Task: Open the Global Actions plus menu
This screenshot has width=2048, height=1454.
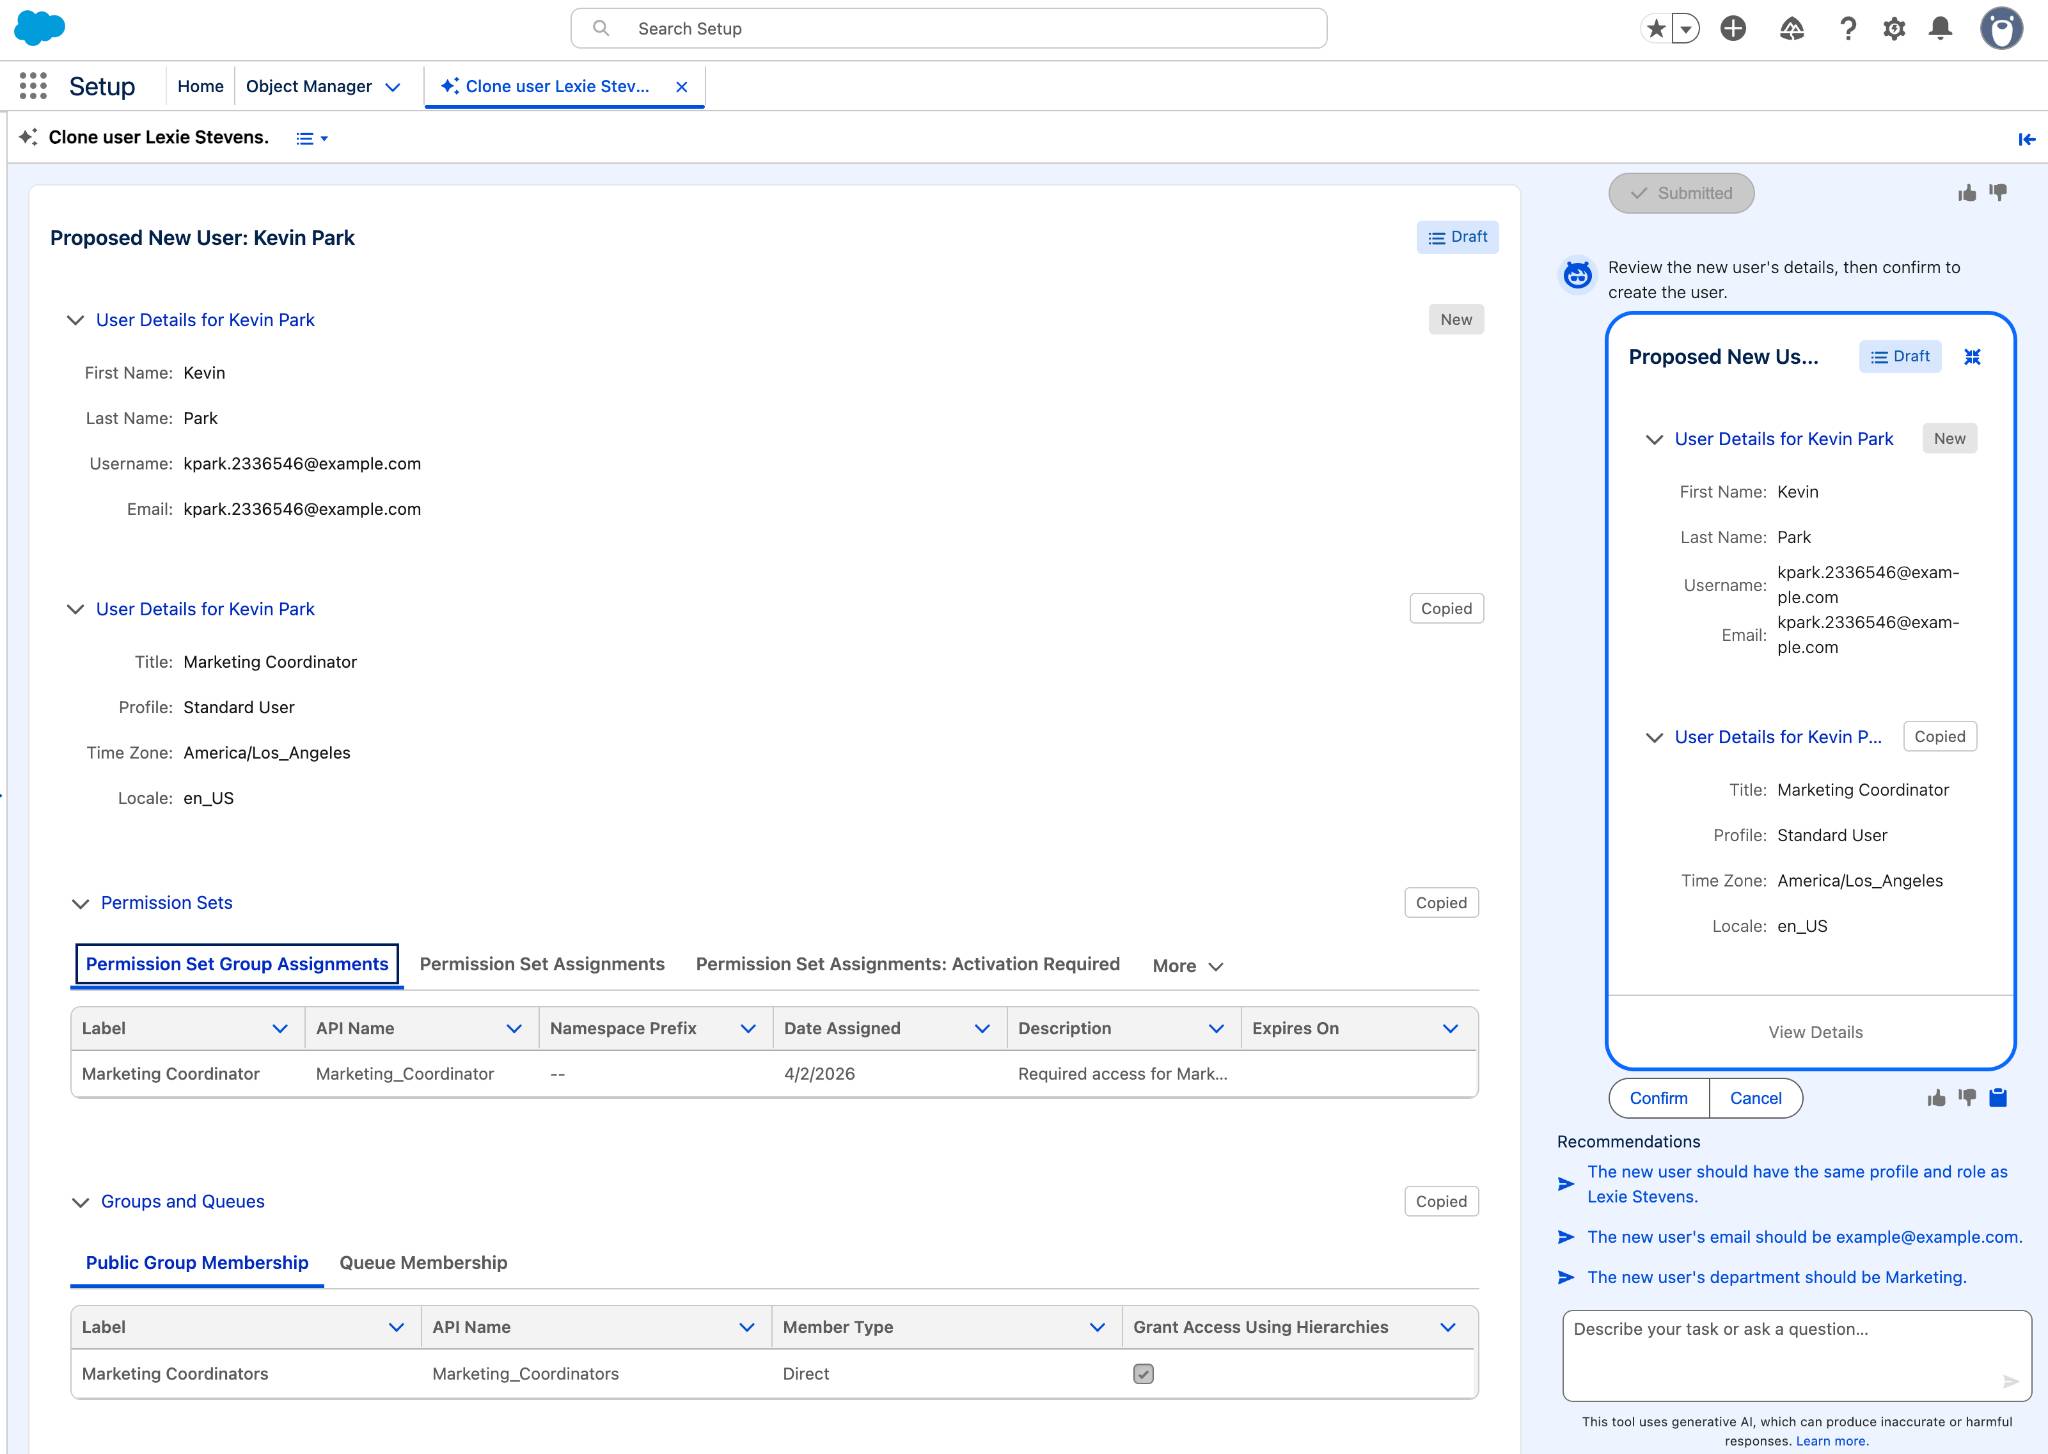Action: point(1733,29)
